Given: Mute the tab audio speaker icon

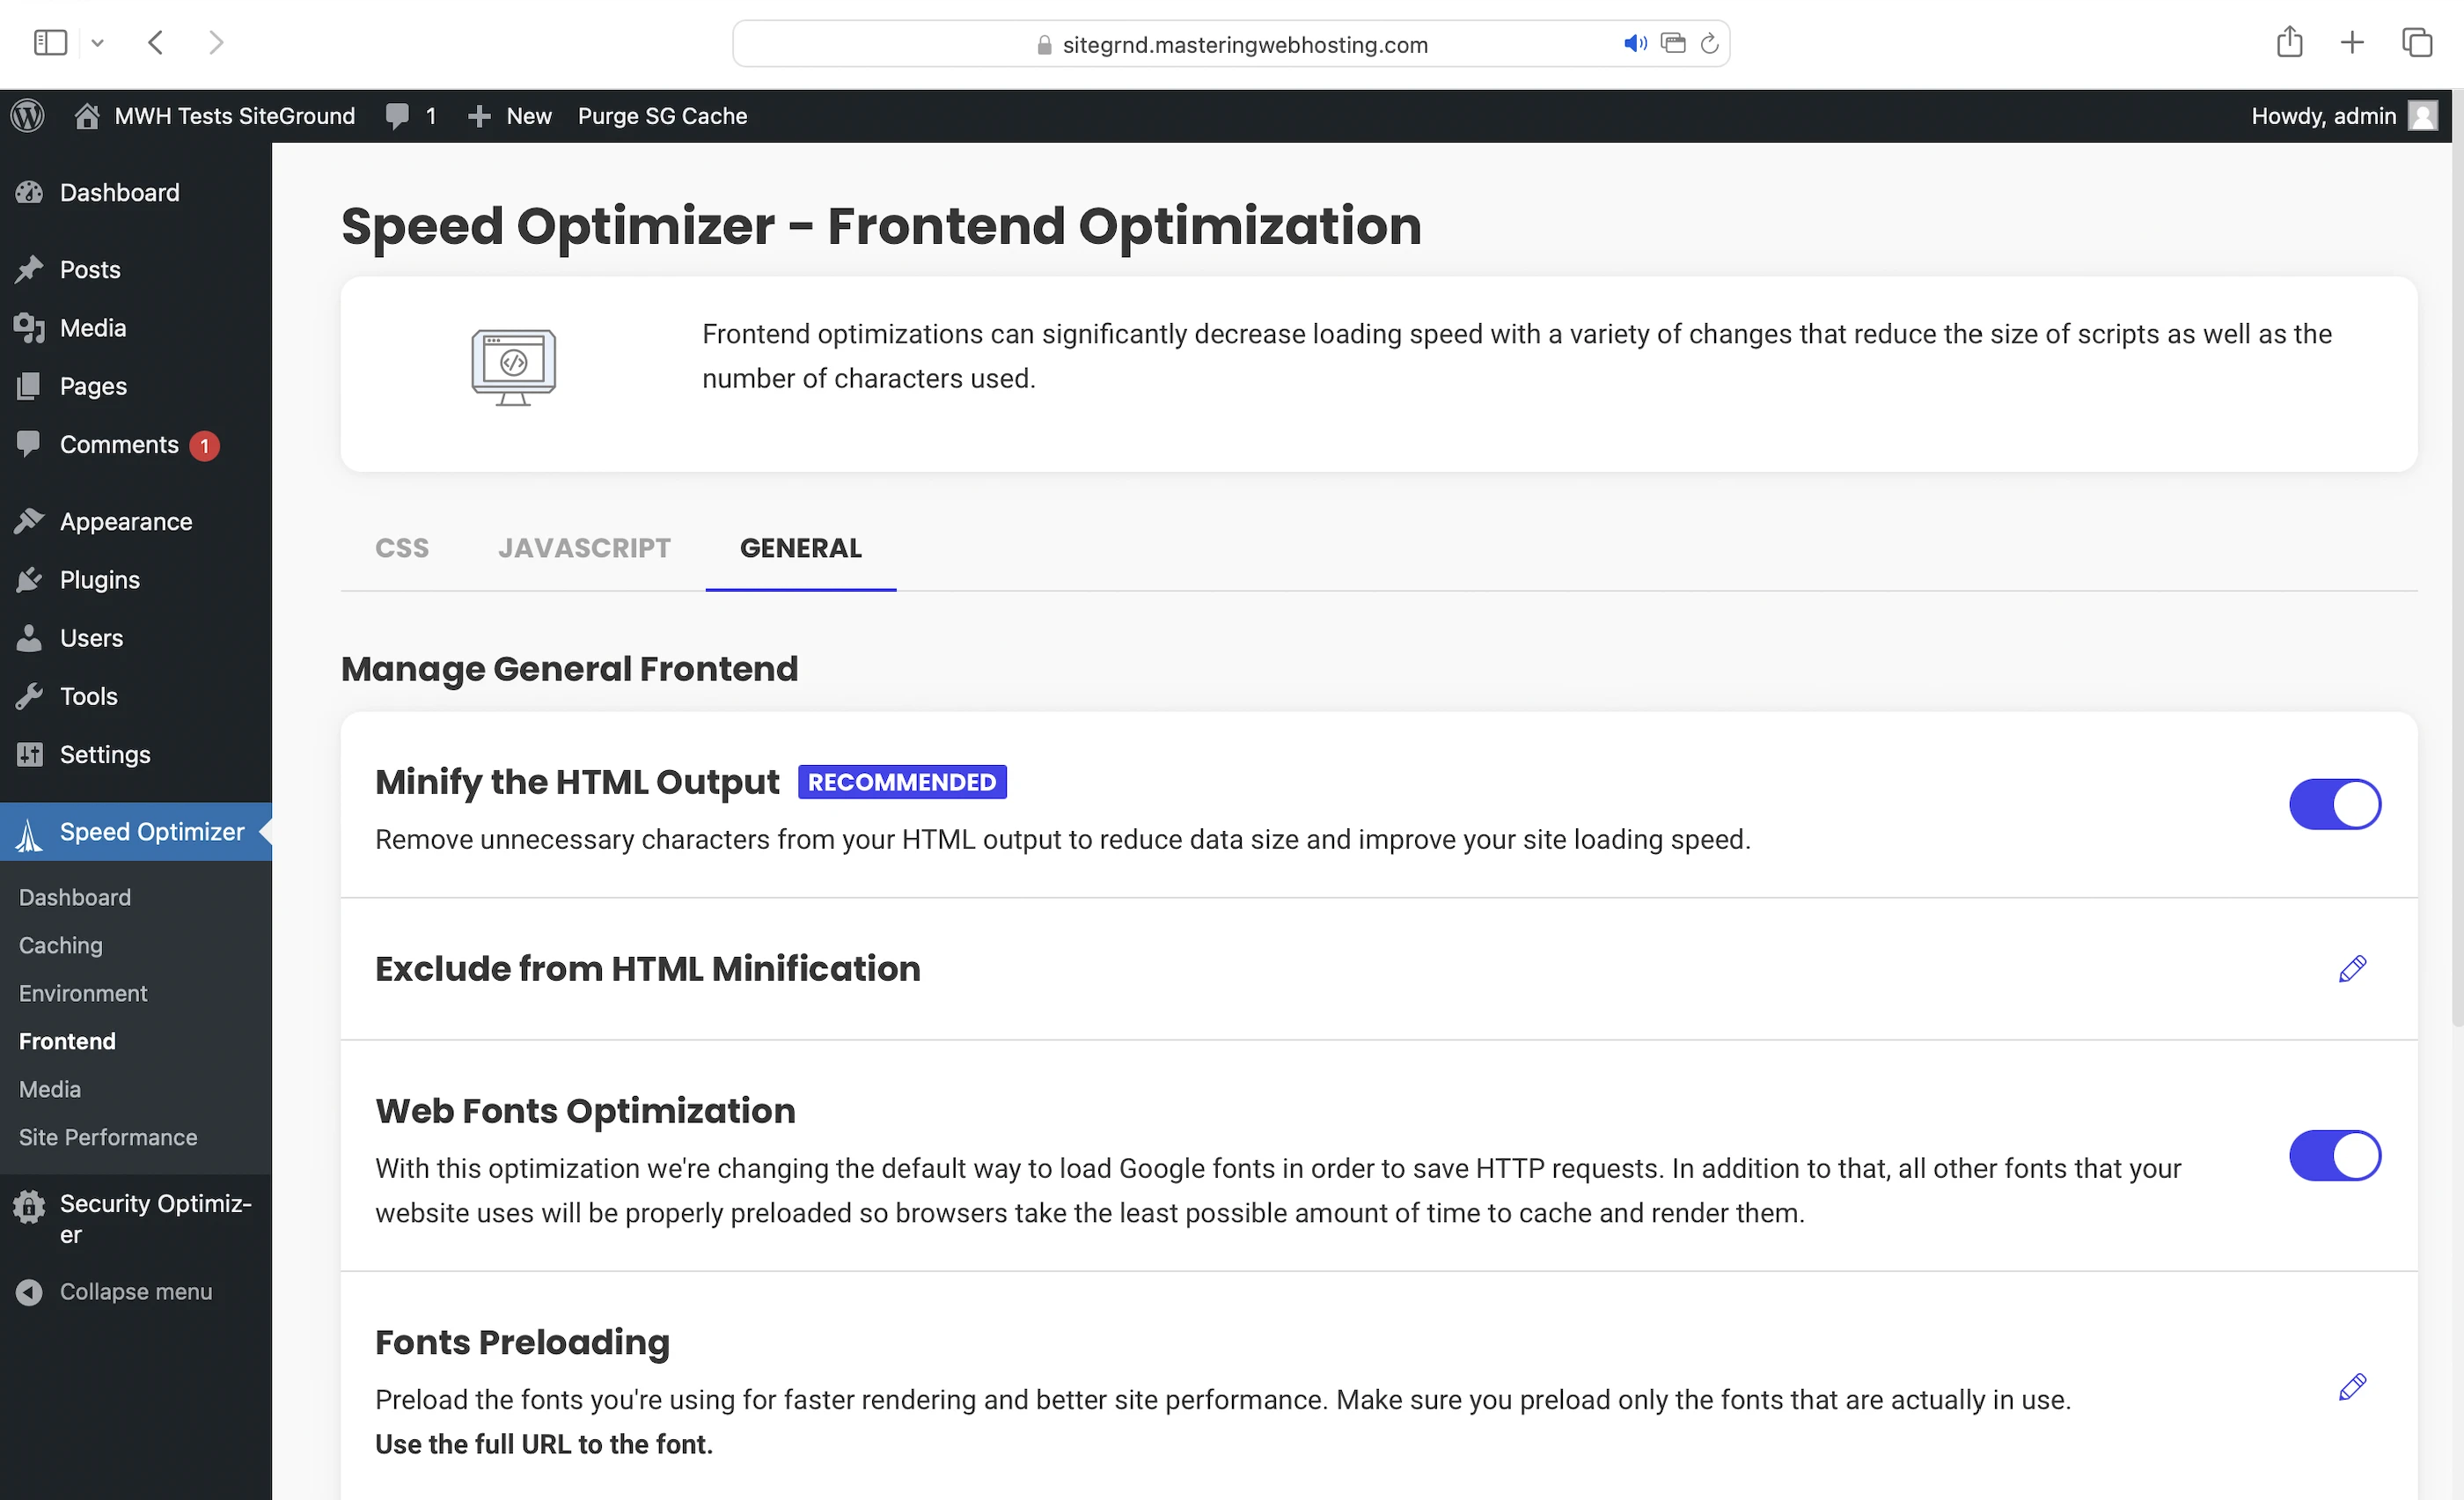Looking at the screenshot, I should coord(1634,44).
